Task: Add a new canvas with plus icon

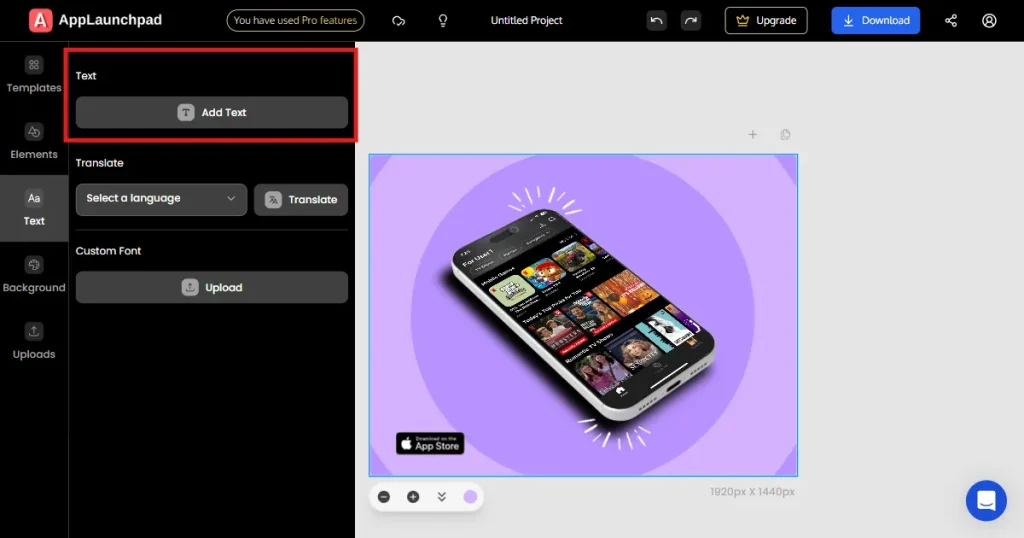Action: pos(752,134)
